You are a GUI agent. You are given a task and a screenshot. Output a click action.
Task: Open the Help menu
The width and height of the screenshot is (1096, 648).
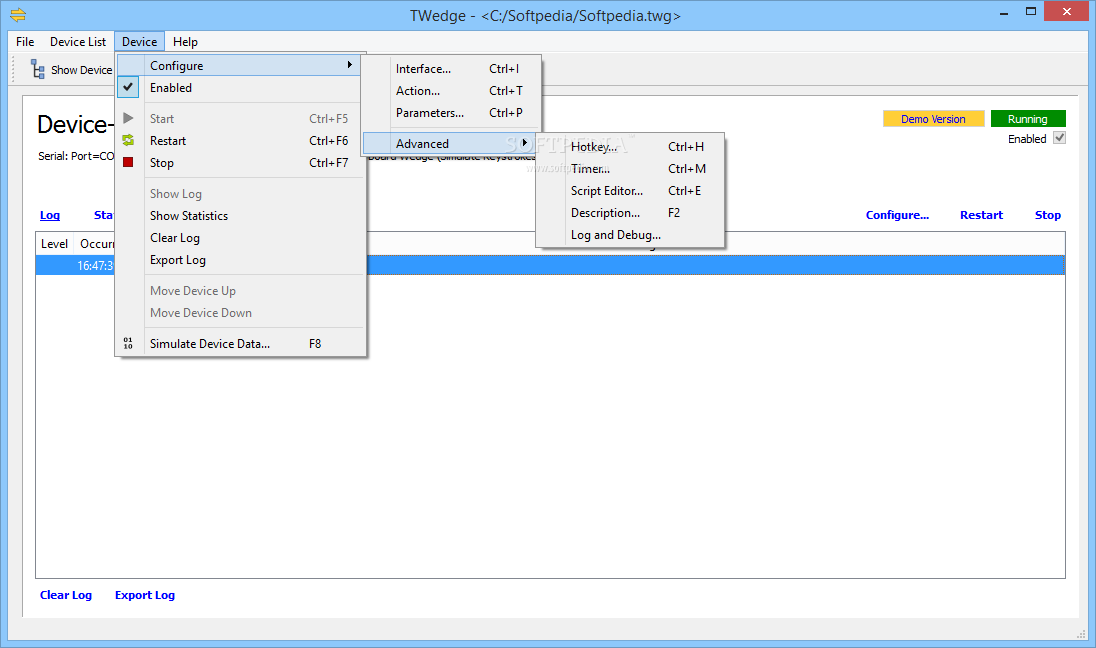[185, 42]
